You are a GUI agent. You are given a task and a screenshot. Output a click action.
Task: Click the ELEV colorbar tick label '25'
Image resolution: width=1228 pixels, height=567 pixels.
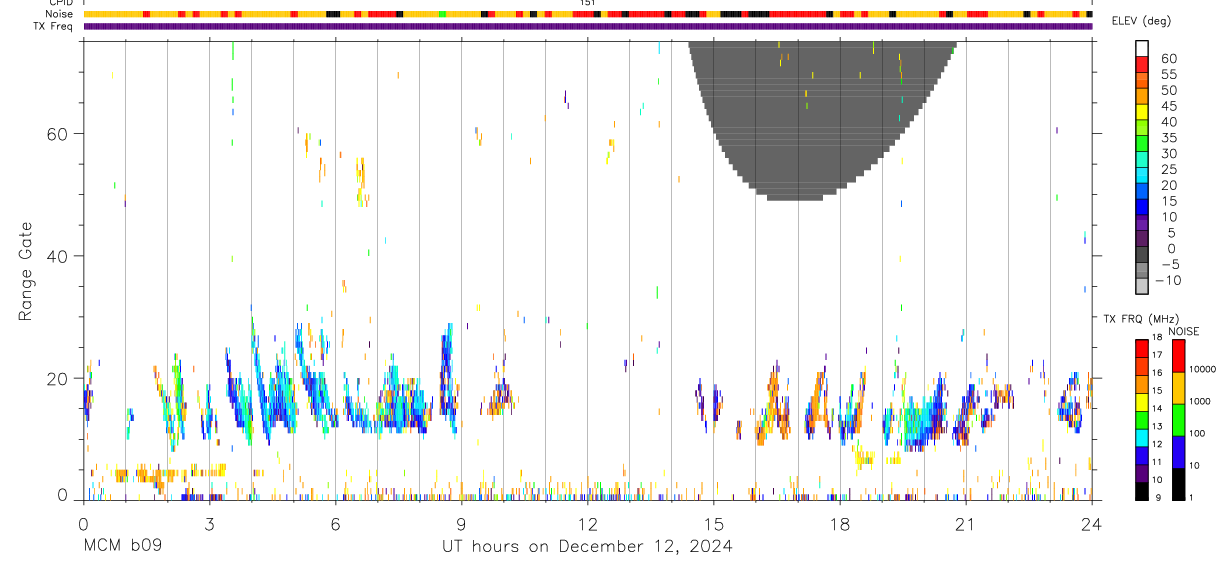point(1168,170)
